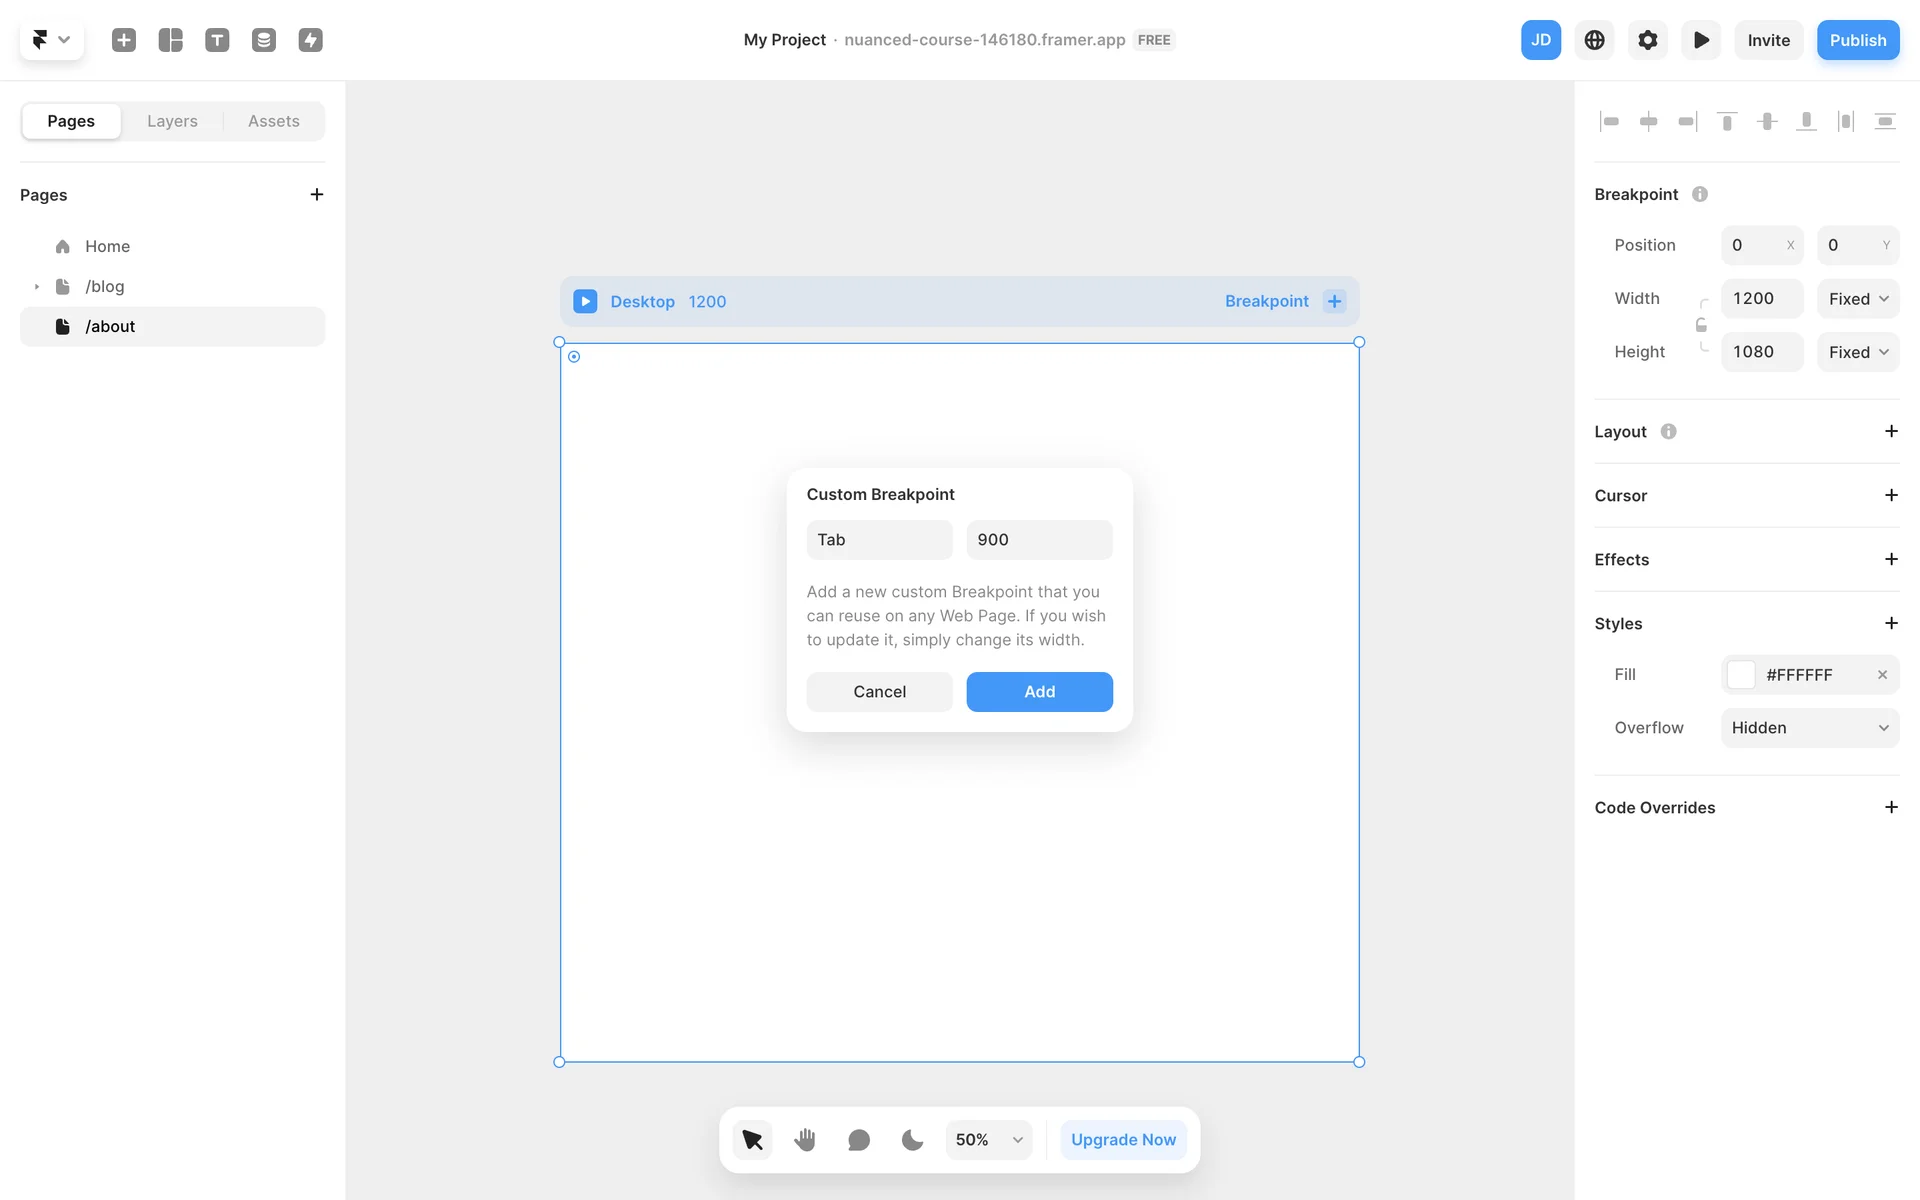Click Add in Custom Breakpoint dialog

pos(1039,691)
